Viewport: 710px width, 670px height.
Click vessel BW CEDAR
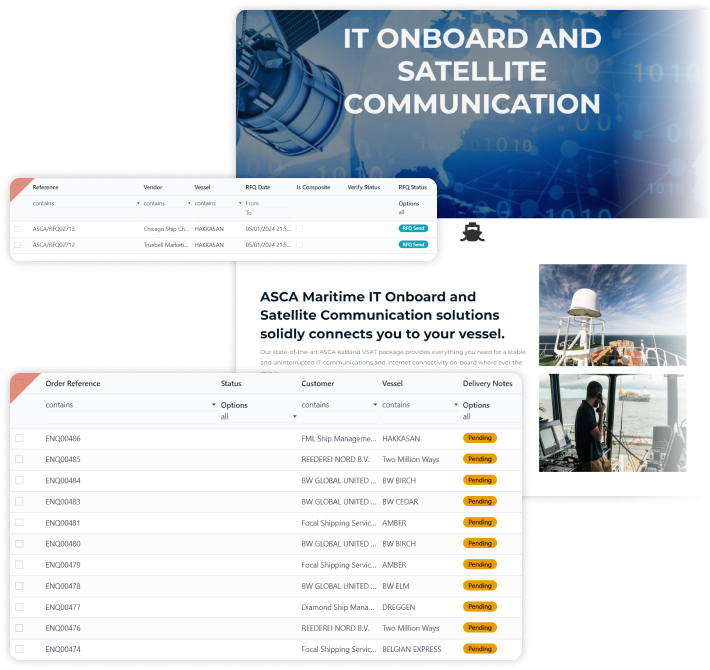tap(400, 502)
